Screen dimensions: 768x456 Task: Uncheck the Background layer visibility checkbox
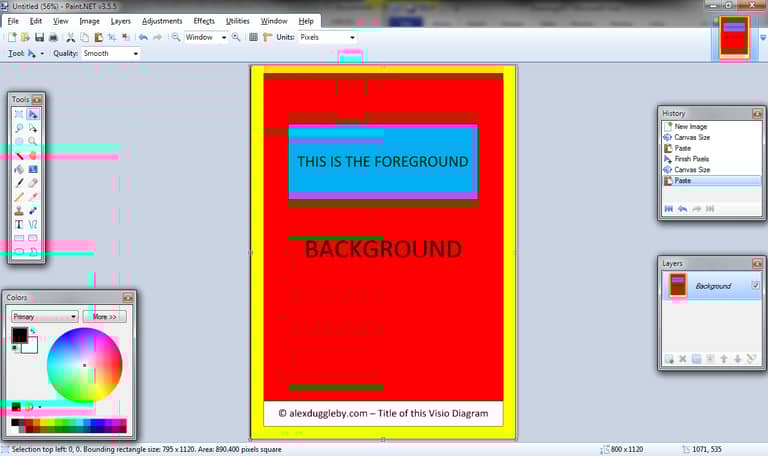(x=755, y=286)
